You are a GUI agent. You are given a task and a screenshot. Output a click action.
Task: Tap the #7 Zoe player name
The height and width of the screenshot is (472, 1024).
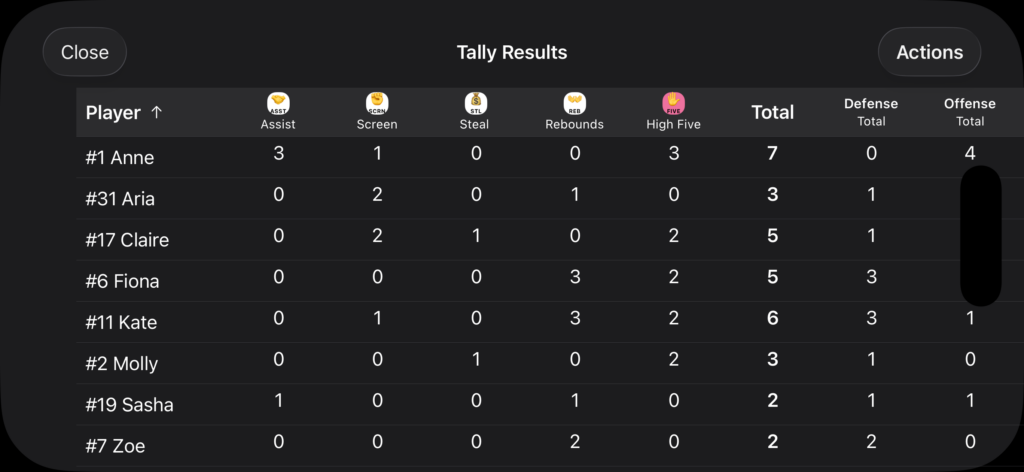coord(115,446)
